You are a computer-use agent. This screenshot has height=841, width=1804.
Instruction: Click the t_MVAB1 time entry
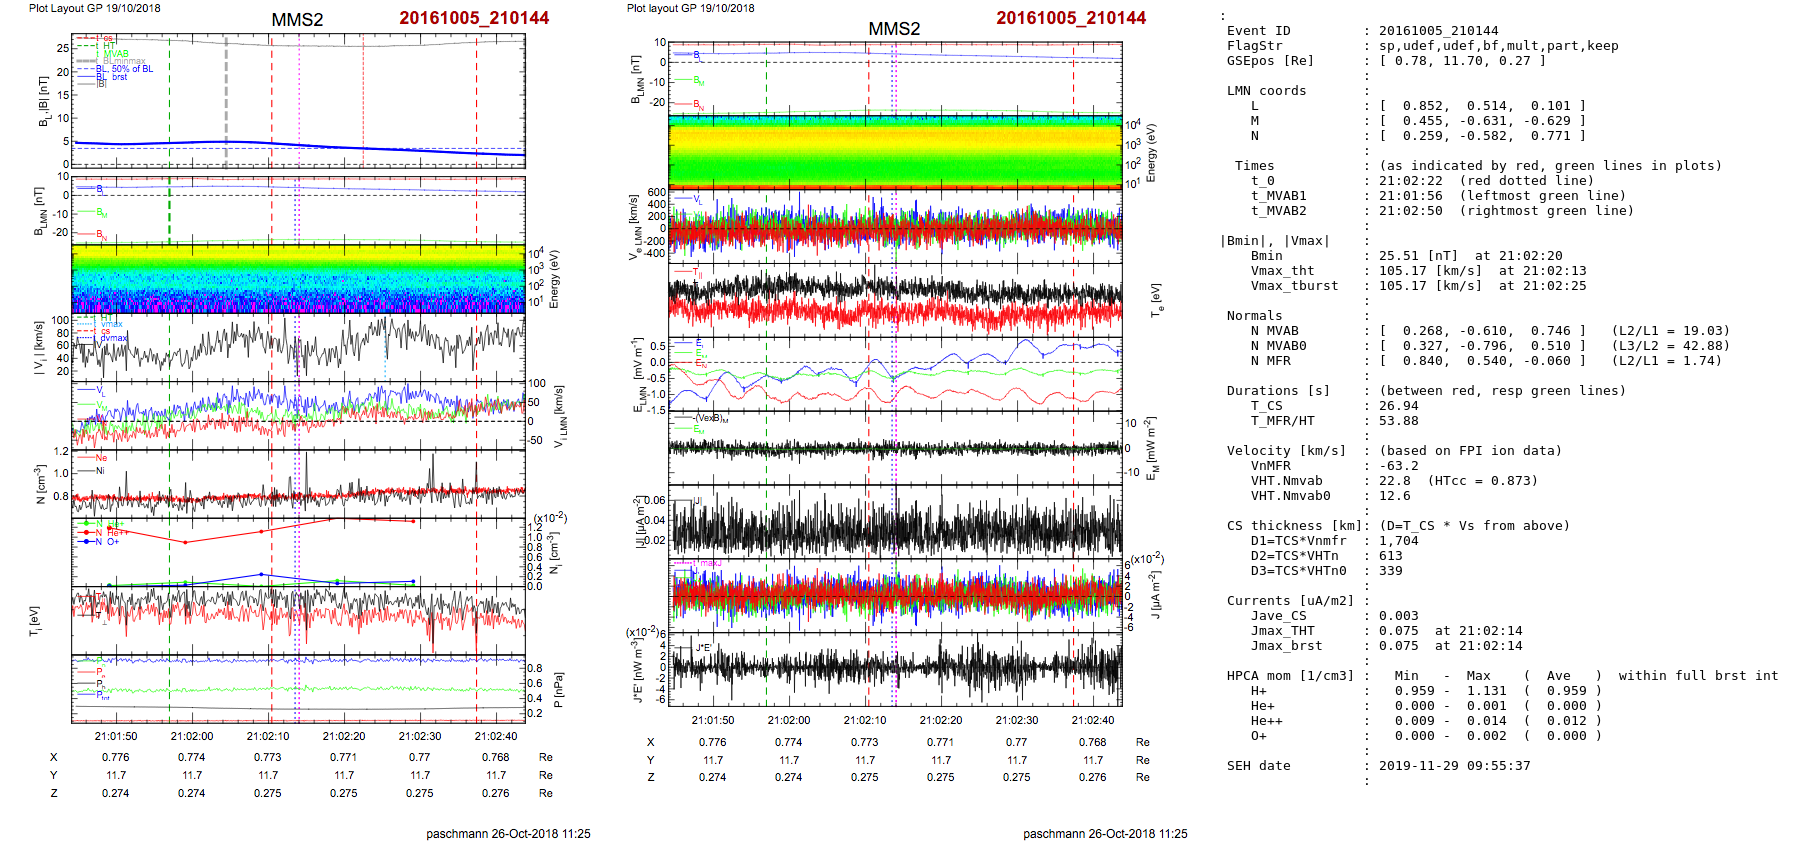click(x=1441, y=196)
